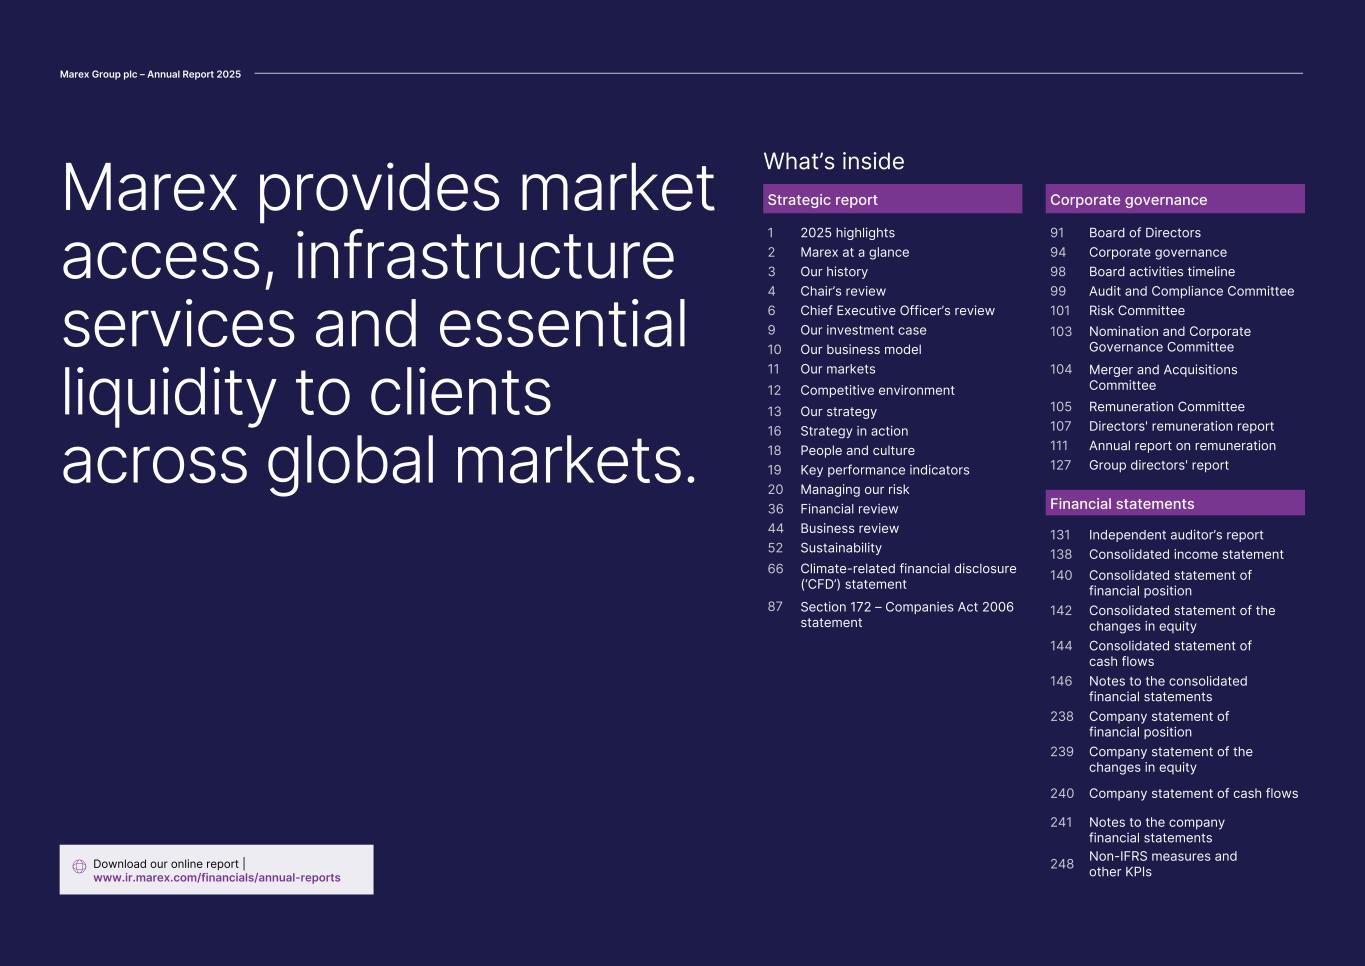Screen dimensions: 1365x966
Task: Select the Consolidated income statement entry
Action: point(1186,555)
